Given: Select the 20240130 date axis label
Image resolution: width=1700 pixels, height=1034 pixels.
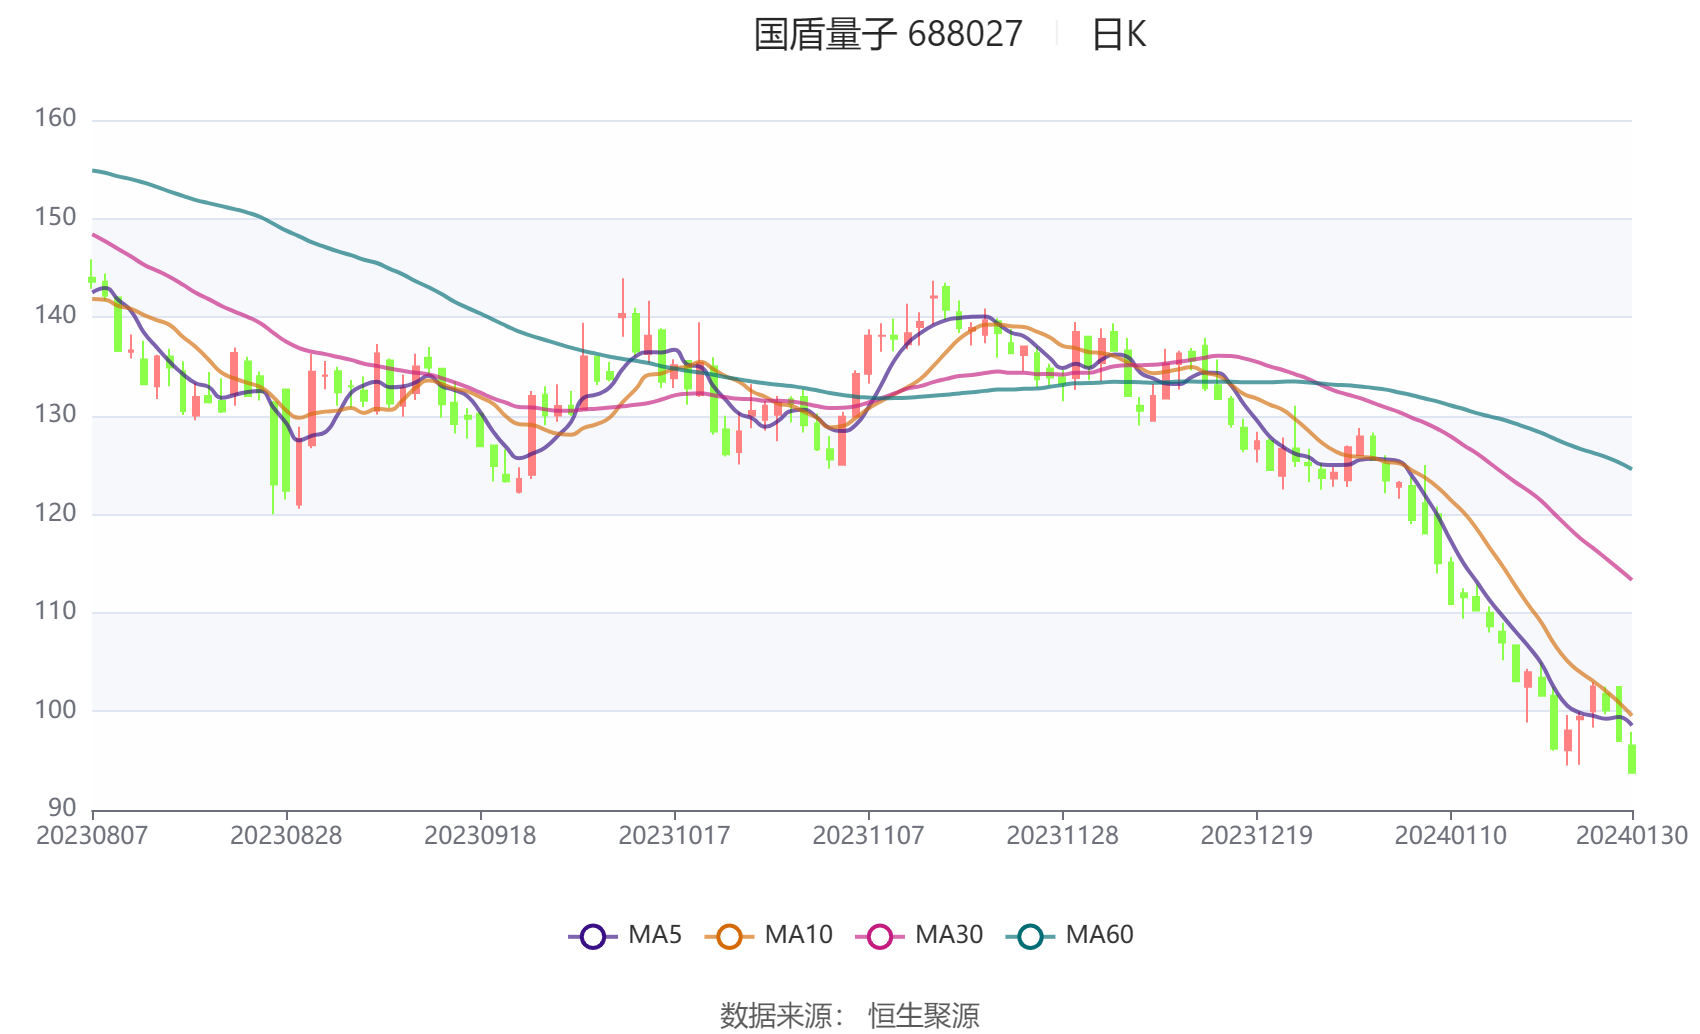Looking at the screenshot, I should coord(1632,835).
